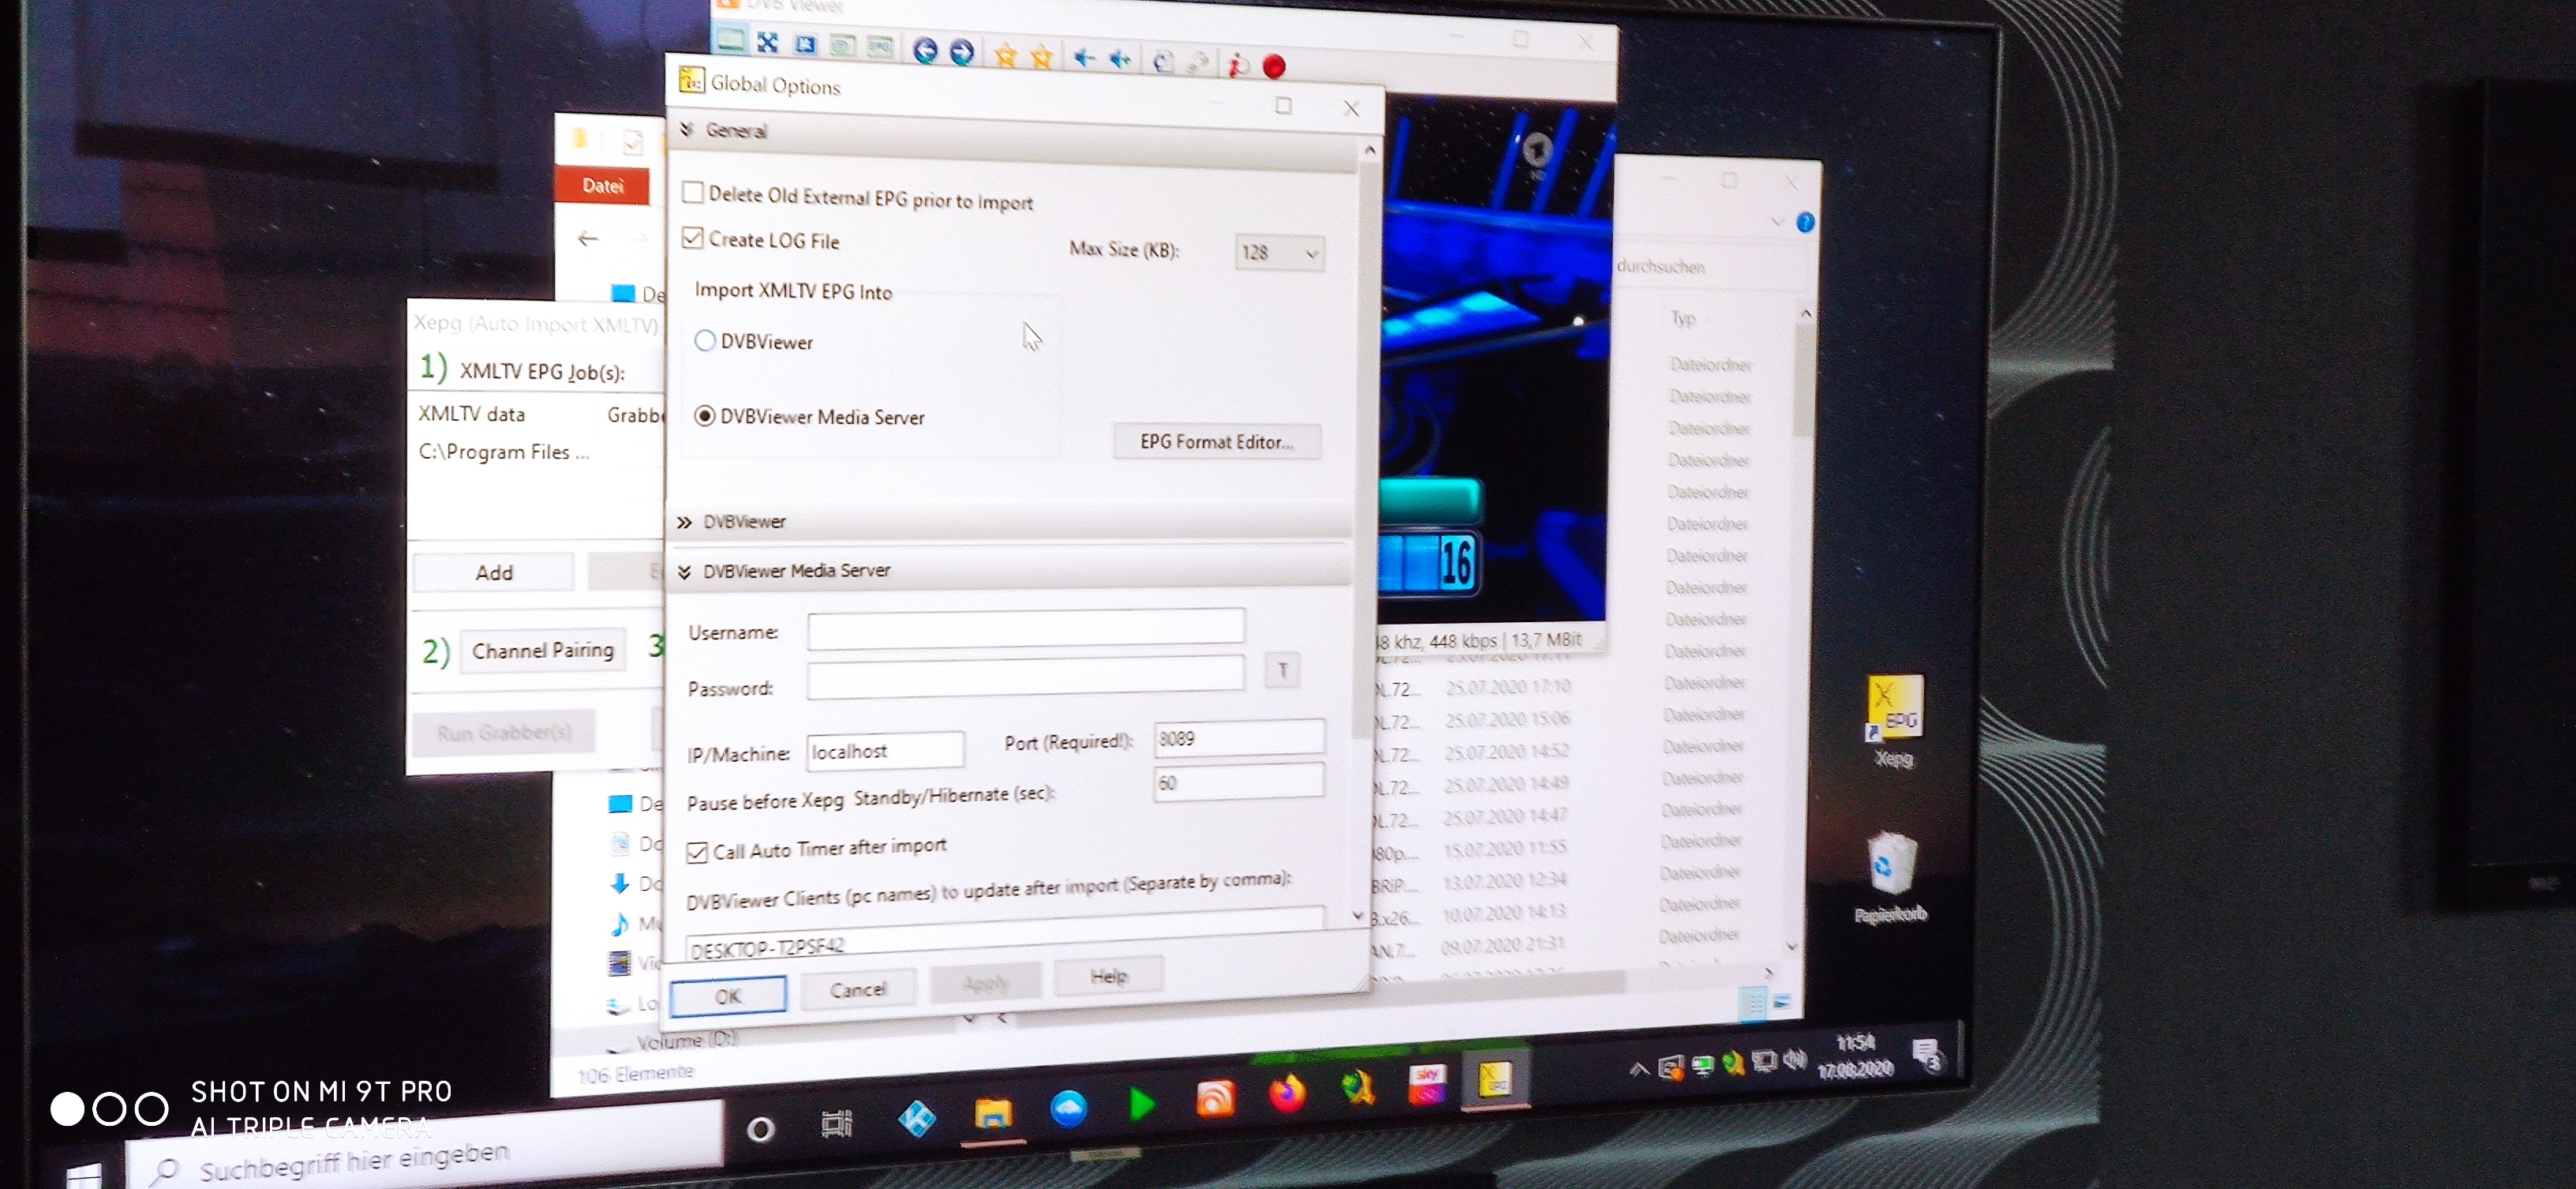Click Run Grabber(s) button in Xepg

pos(504,733)
